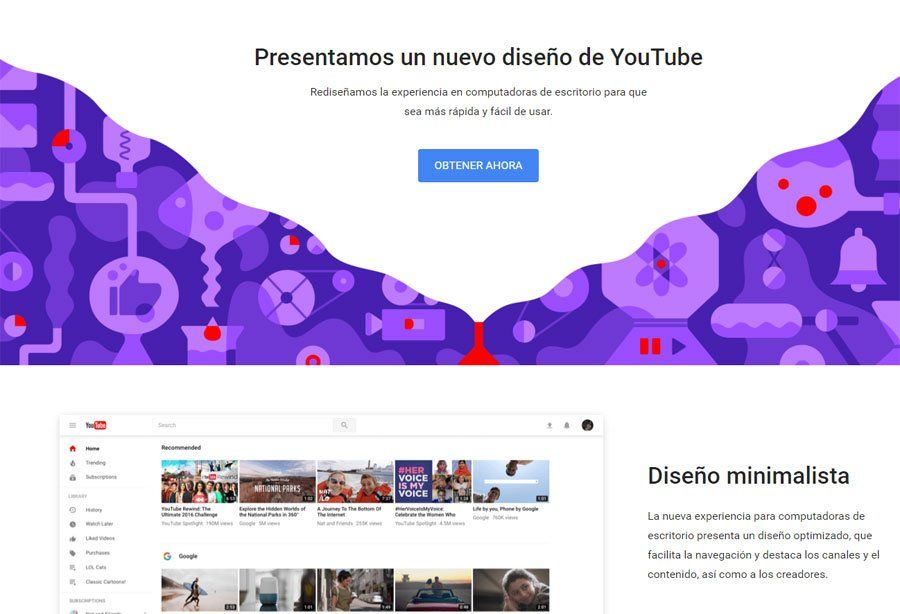Screen dimensions: 900x614
Task: Click the History clock icon
Action: 72,510
